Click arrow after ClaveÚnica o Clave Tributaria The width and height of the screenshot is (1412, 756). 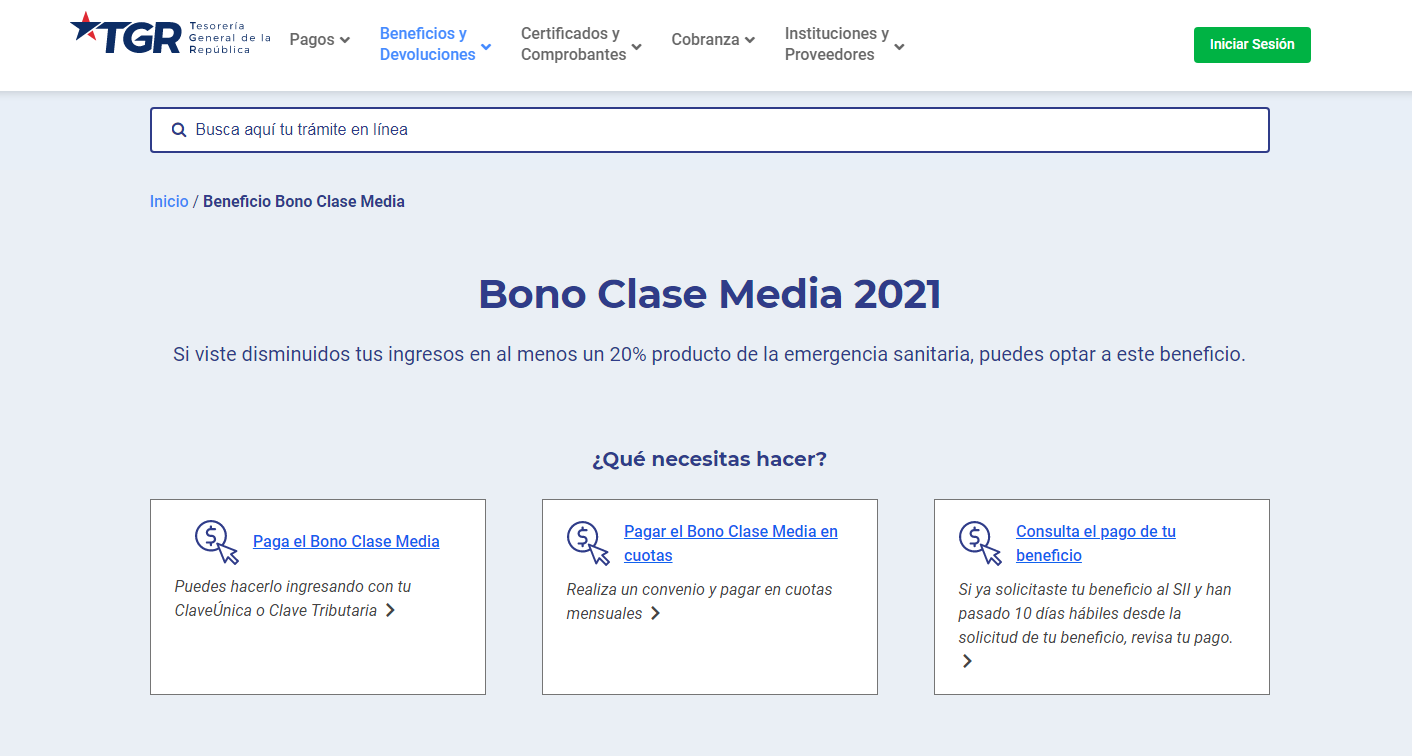point(390,610)
